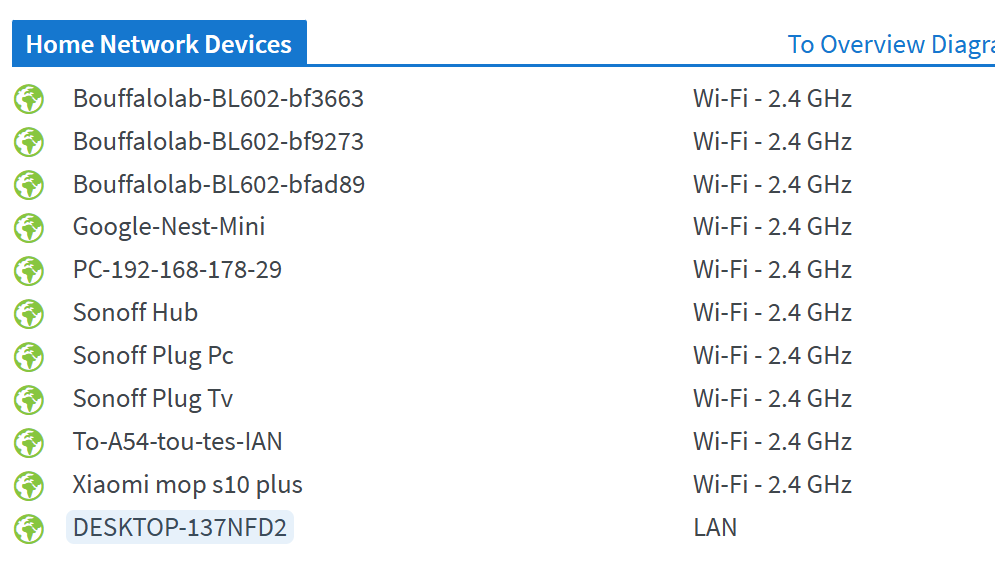This screenshot has height=566, width=995.
Task: Click the Xiaomi mop s10 plus globe icon
Action: [x=29, y=486]
